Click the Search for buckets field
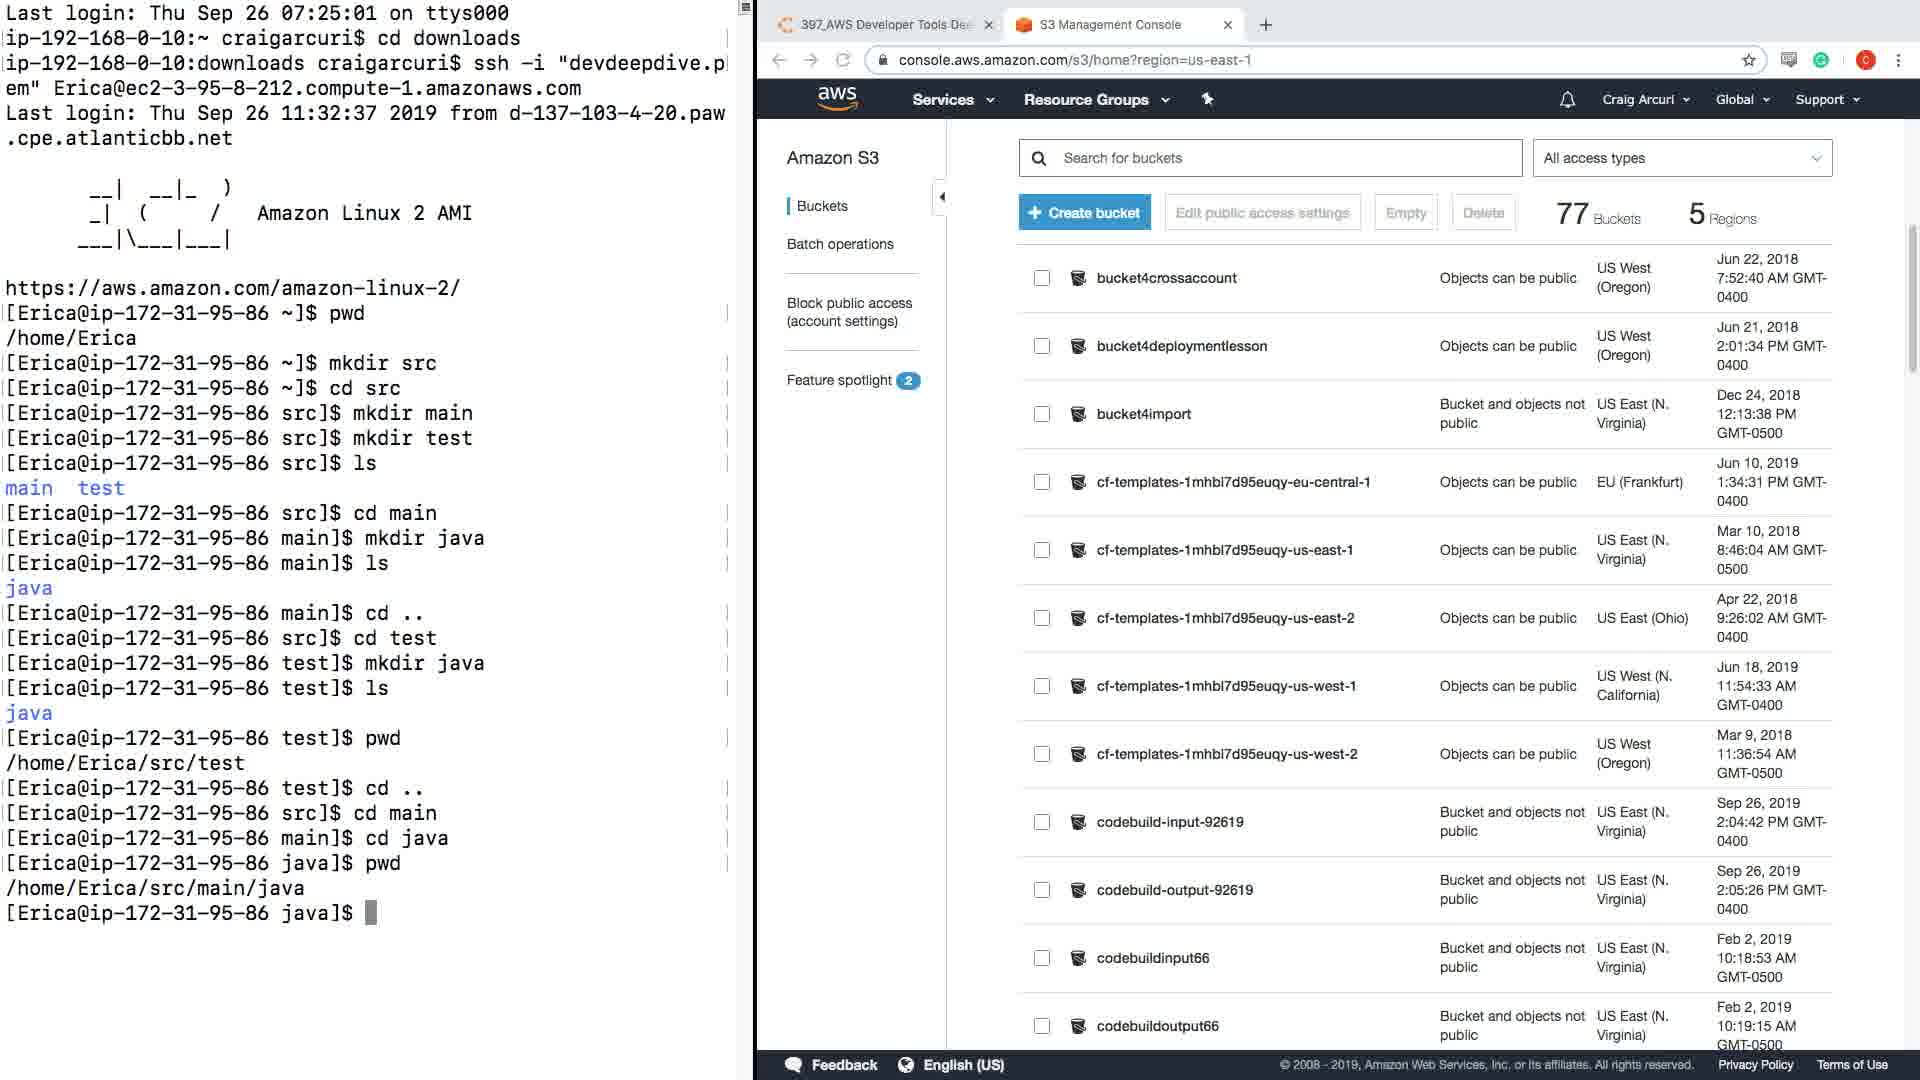The width and height of the screenshot is (1920, 1080). [1285, 158]
